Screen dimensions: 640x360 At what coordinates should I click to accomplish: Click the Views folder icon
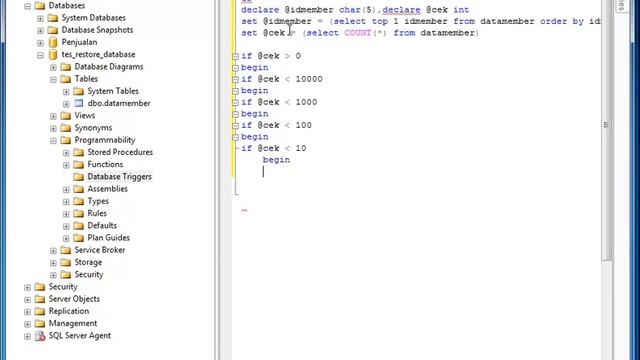[65, 116]
